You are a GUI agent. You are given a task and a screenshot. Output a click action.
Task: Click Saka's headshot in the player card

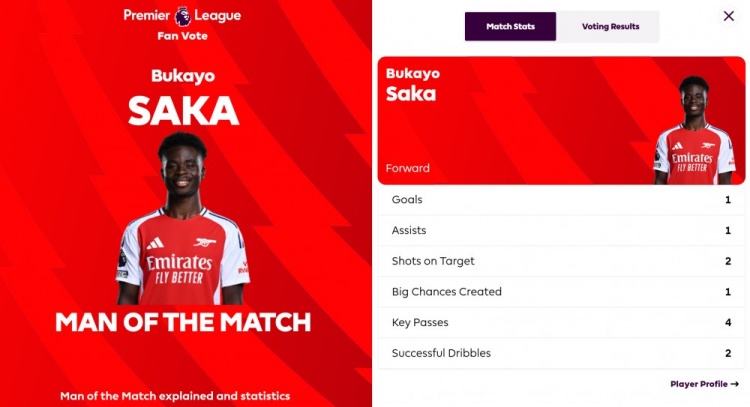[693, 130]
